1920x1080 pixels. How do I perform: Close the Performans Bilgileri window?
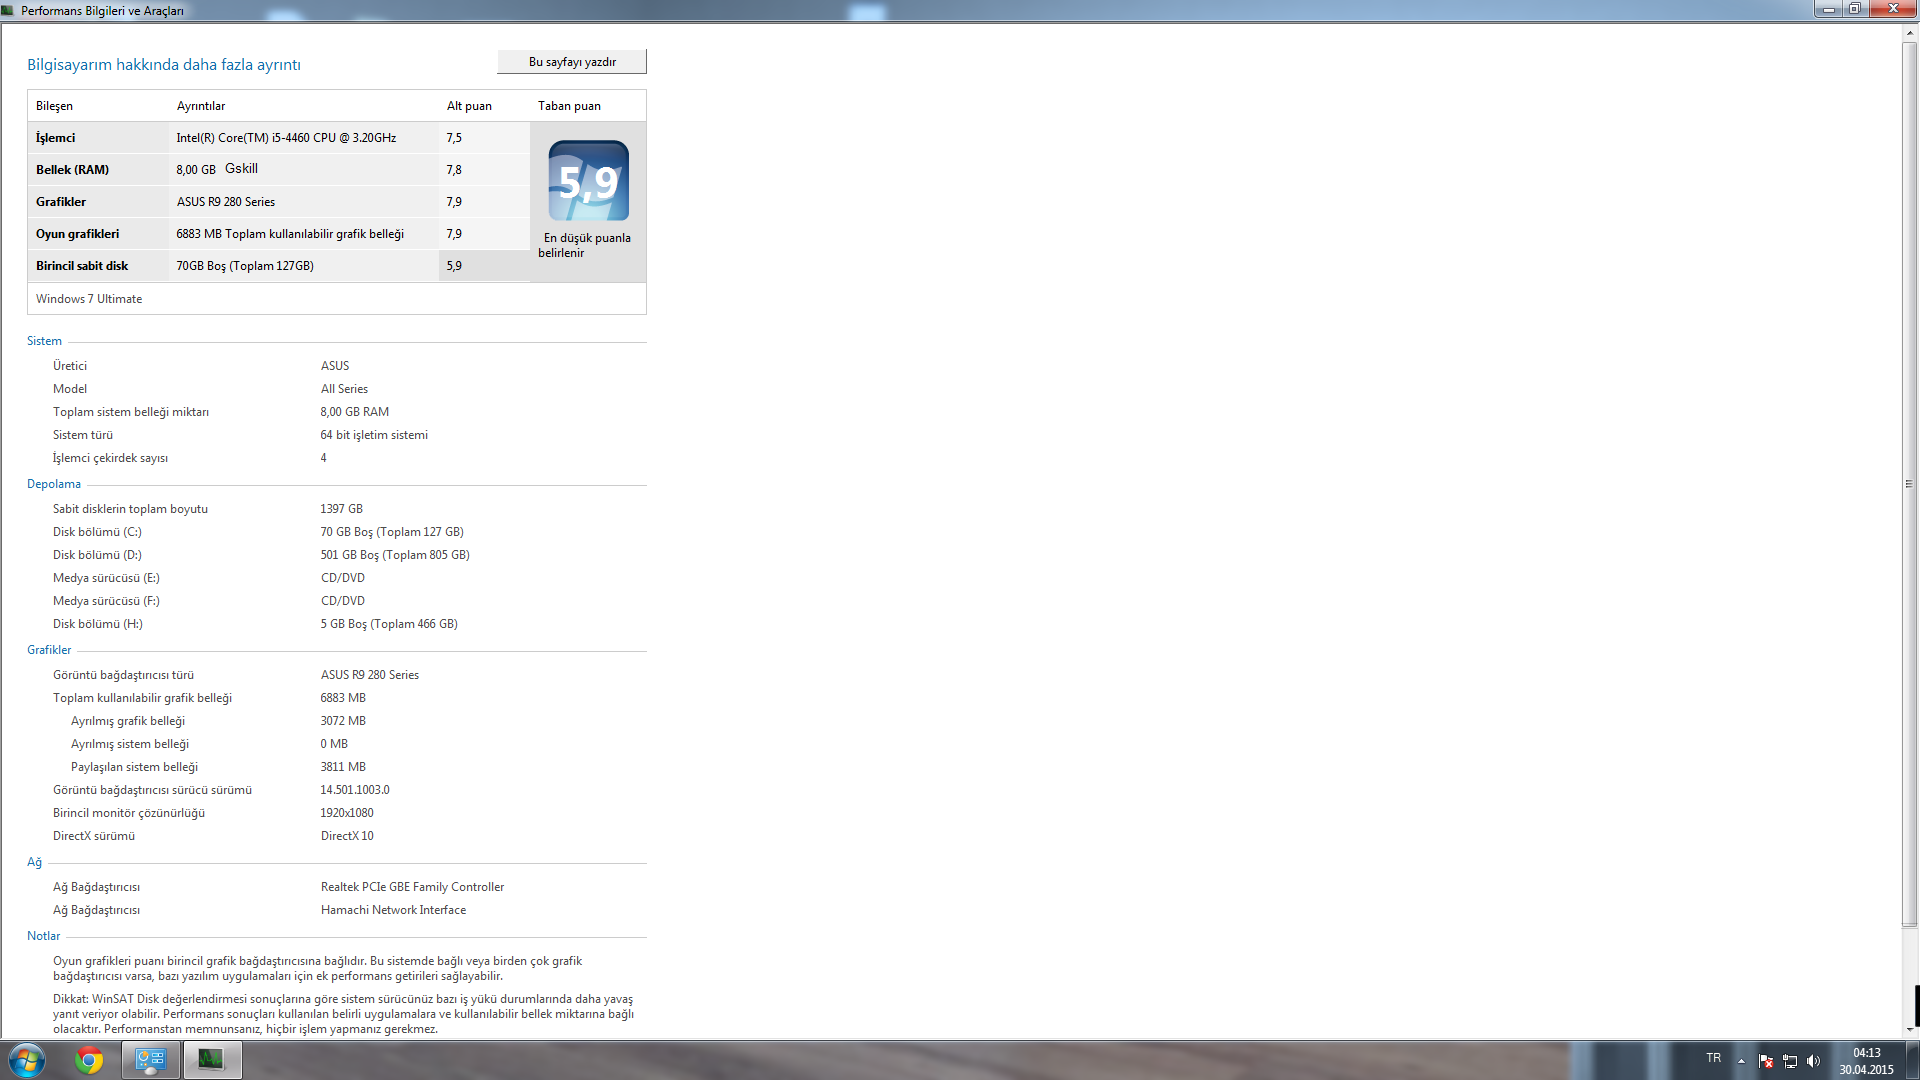coord(1893,9)
